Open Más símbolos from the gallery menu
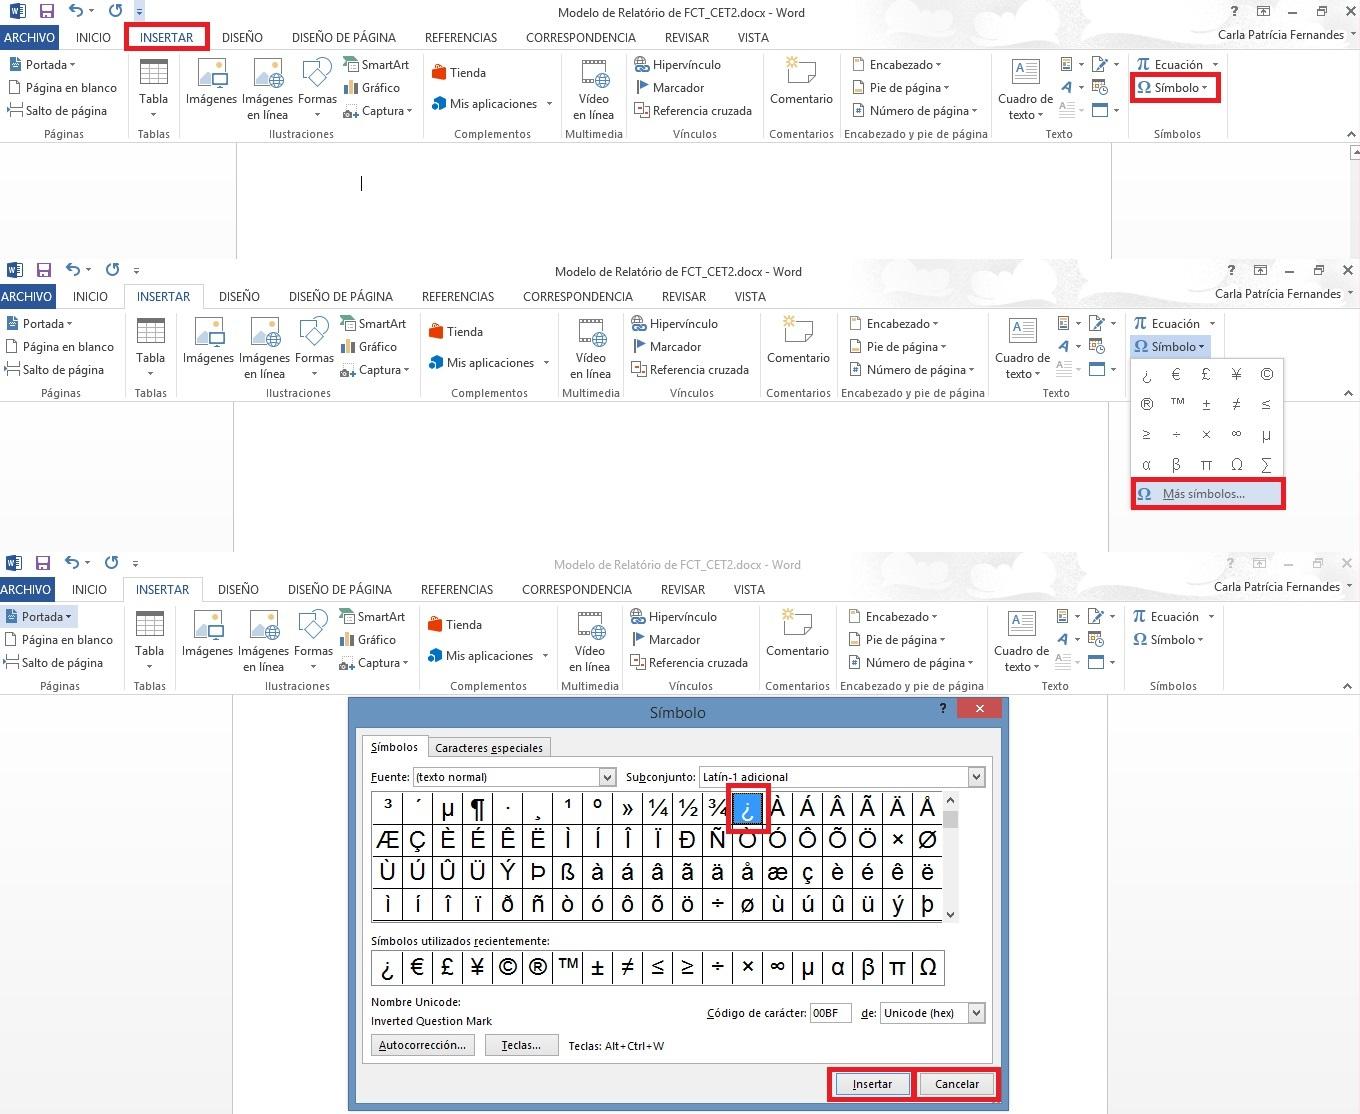 tap(1206, 494)
